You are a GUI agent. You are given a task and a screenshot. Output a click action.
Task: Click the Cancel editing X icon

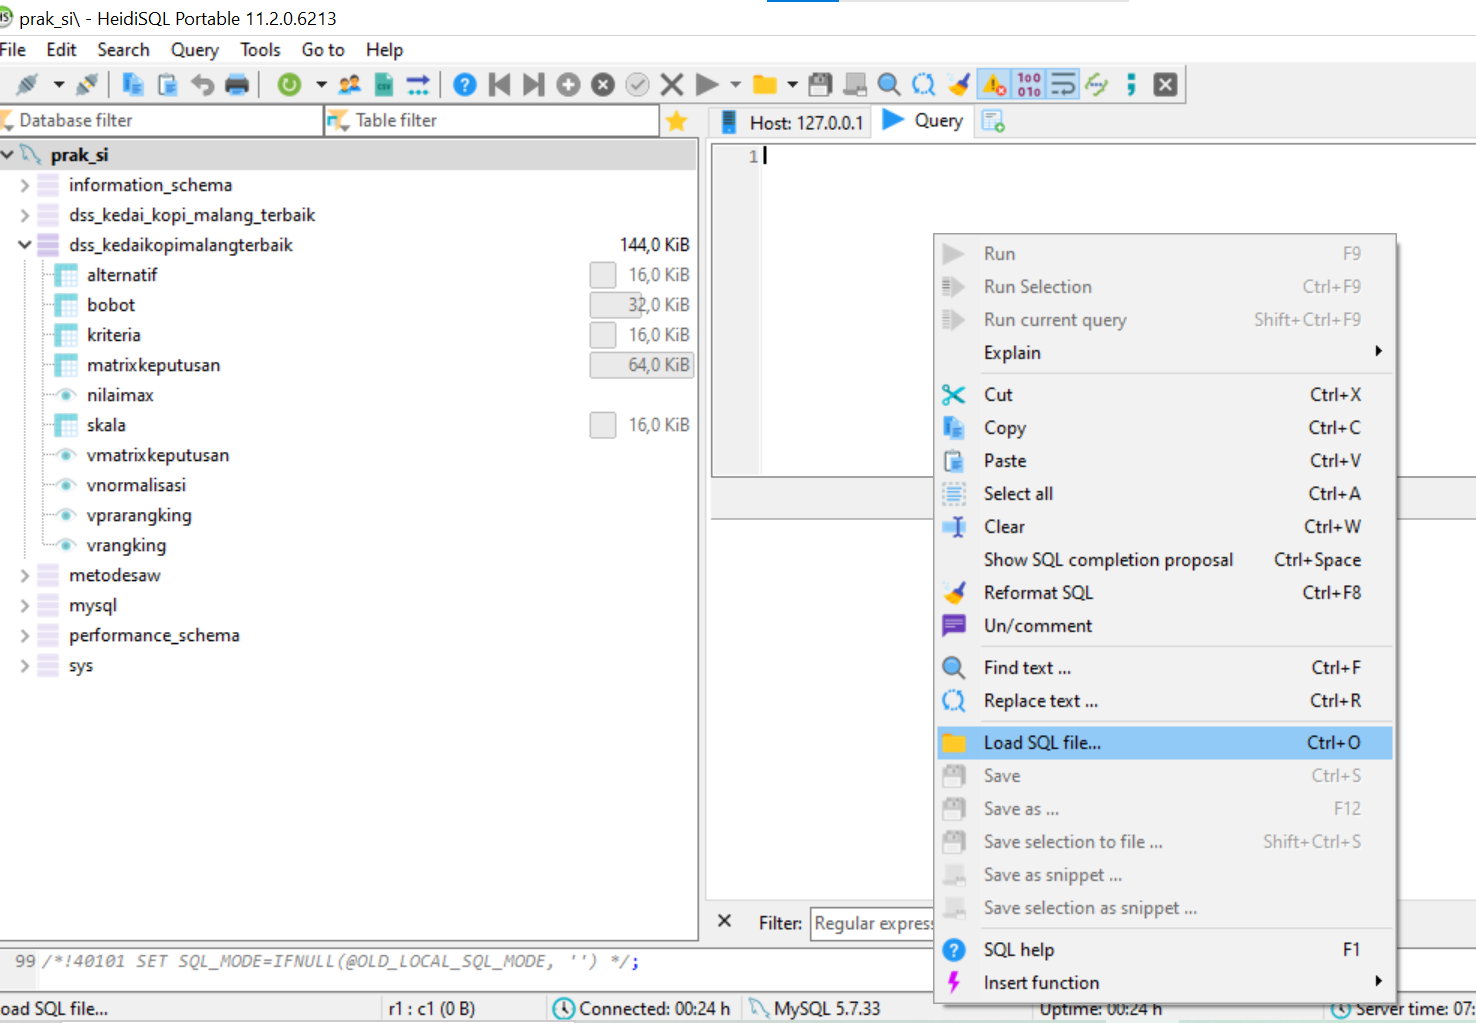coord(672,85)
